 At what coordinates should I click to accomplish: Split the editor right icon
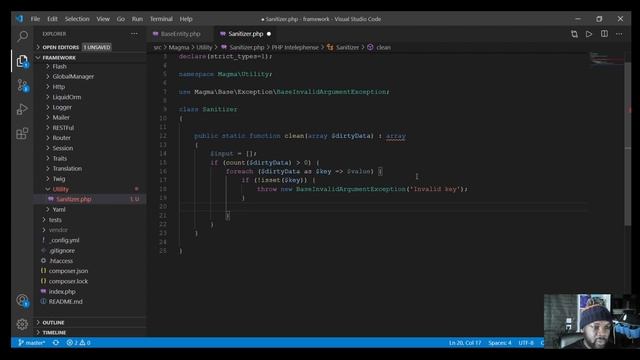coord(604,34)
